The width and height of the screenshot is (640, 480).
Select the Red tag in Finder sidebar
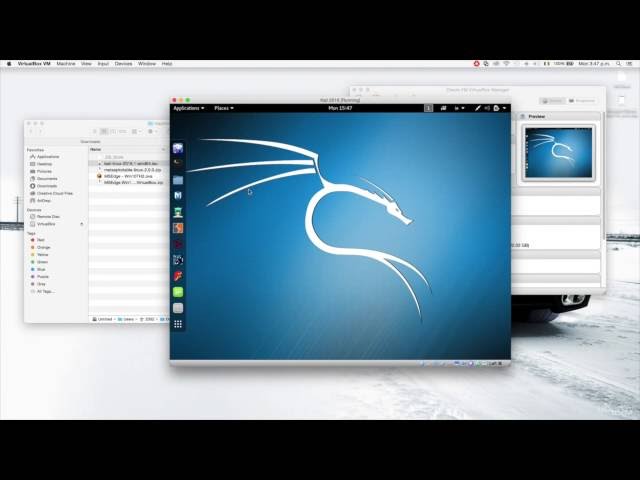pos(38,240)
